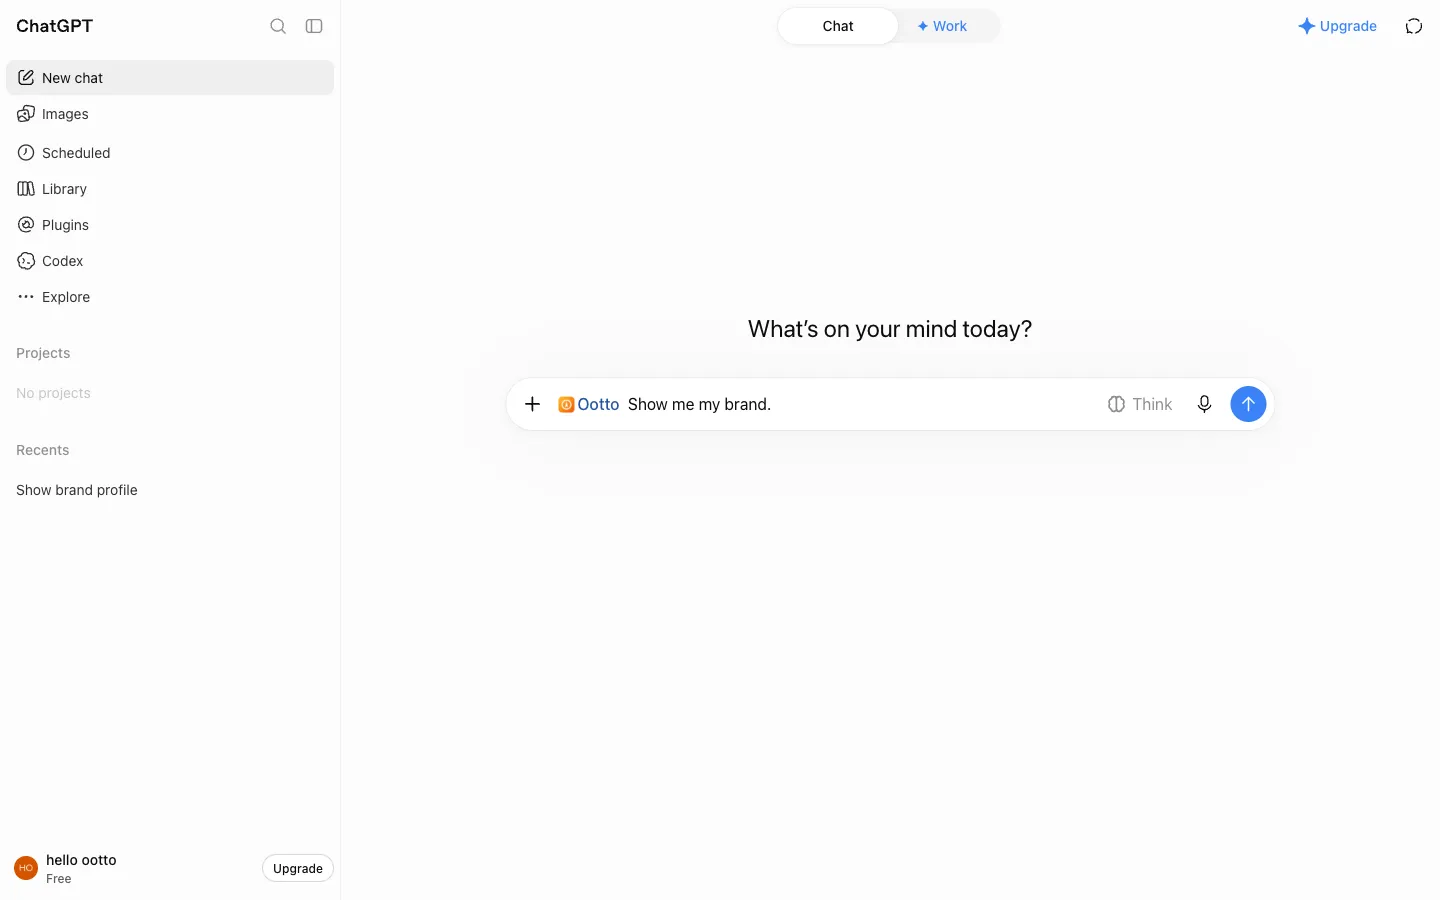The image size is (1440, 900).
Task: Start a New chat
Action: click(x=170, y=78)
